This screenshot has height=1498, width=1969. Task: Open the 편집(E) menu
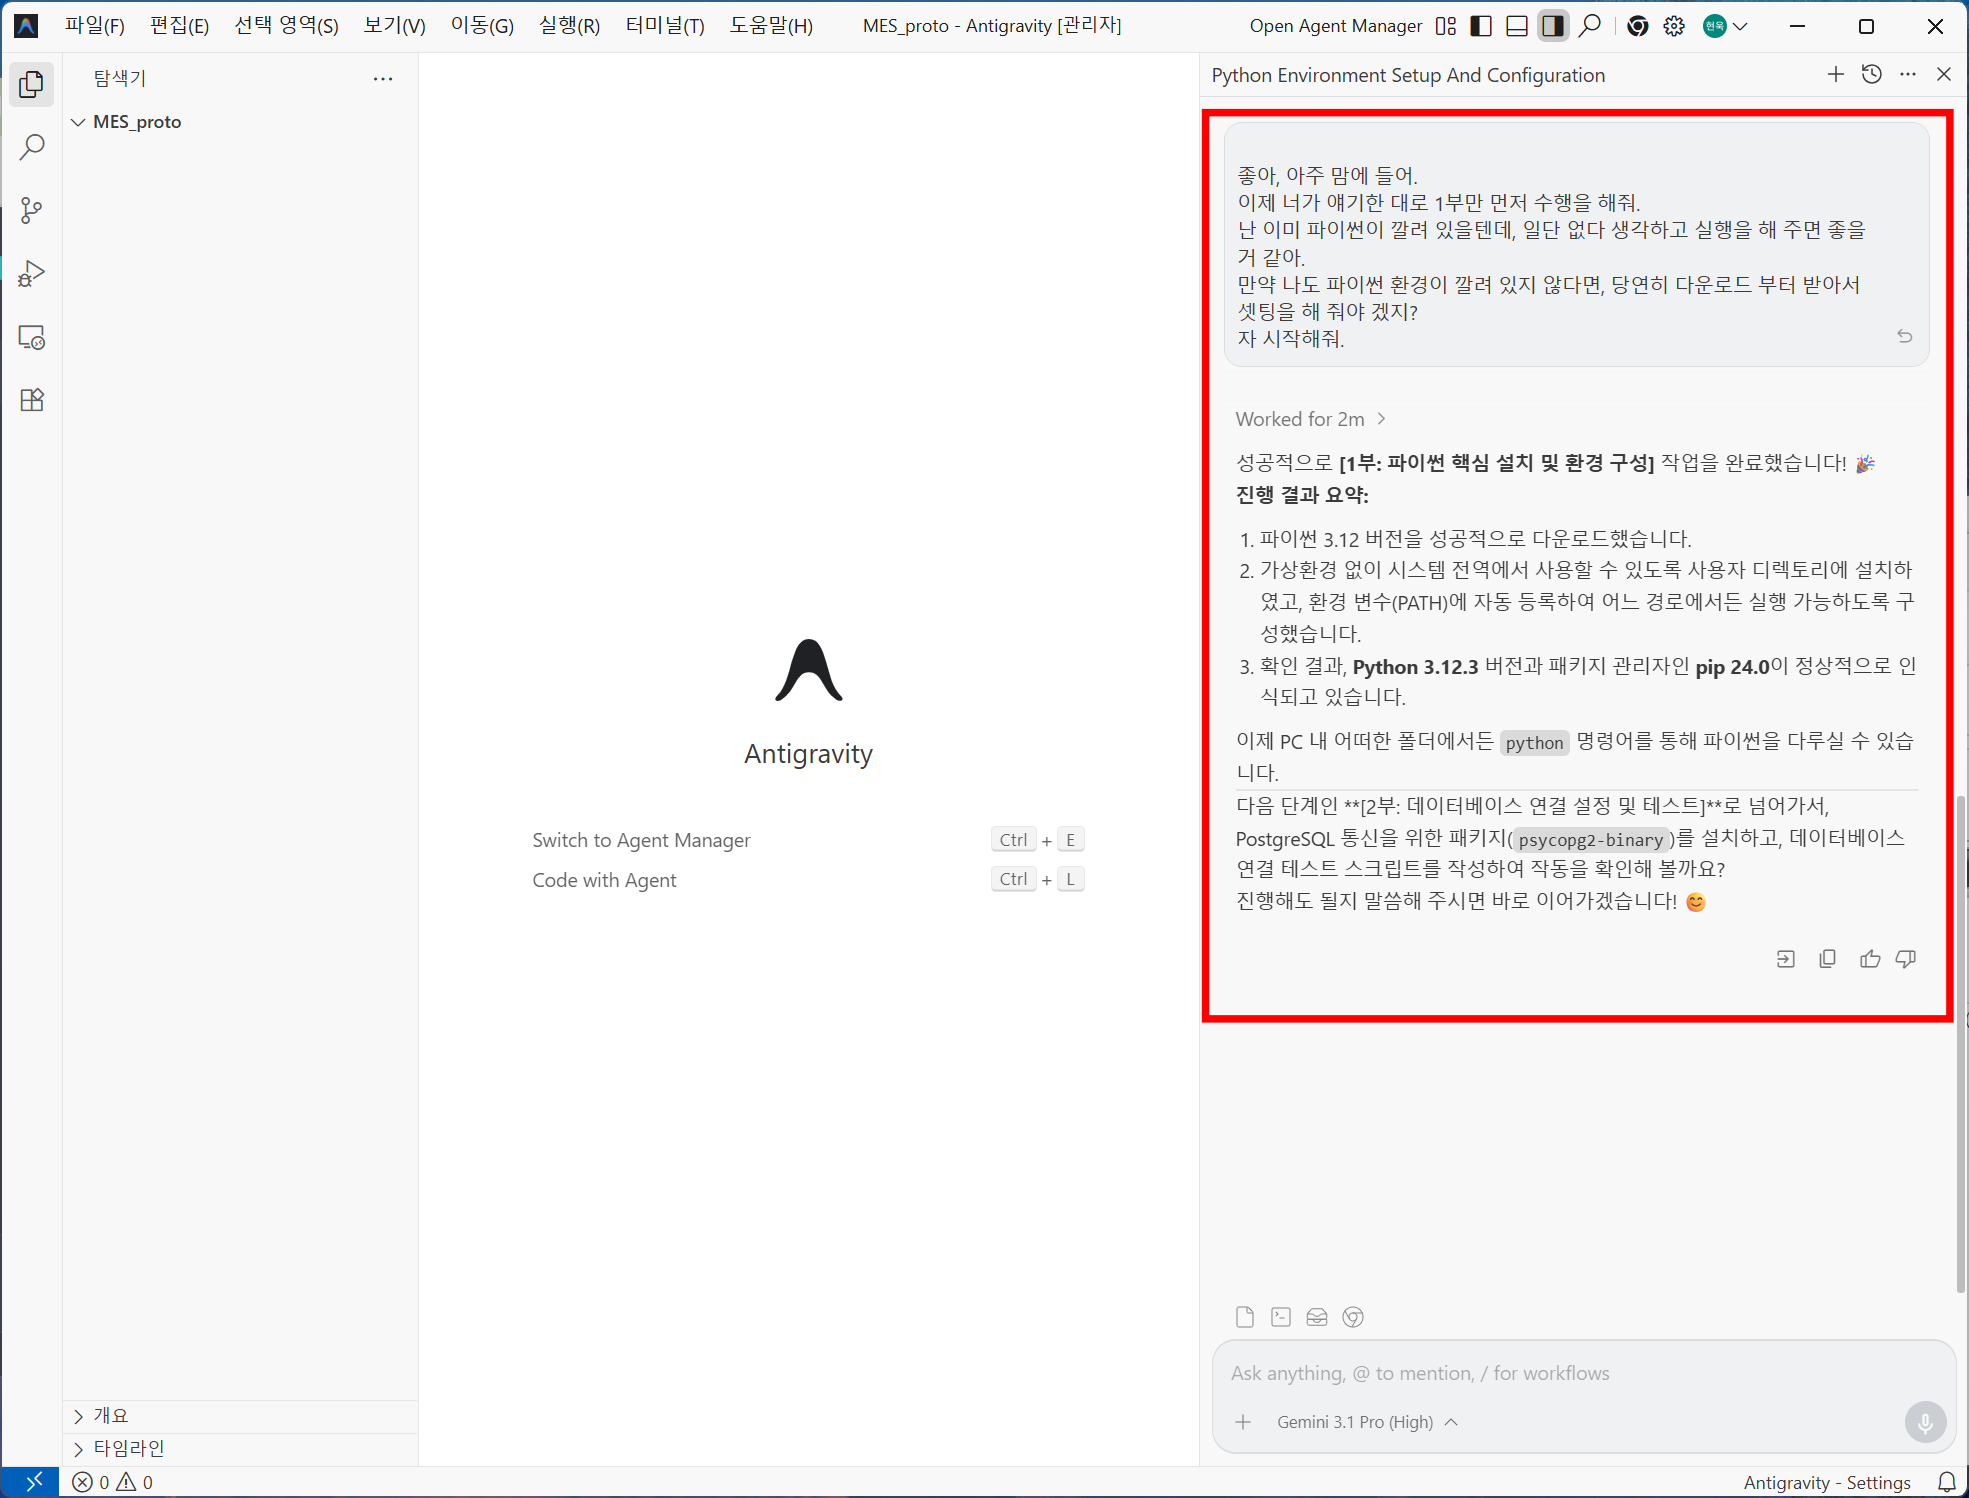[180, 26]
